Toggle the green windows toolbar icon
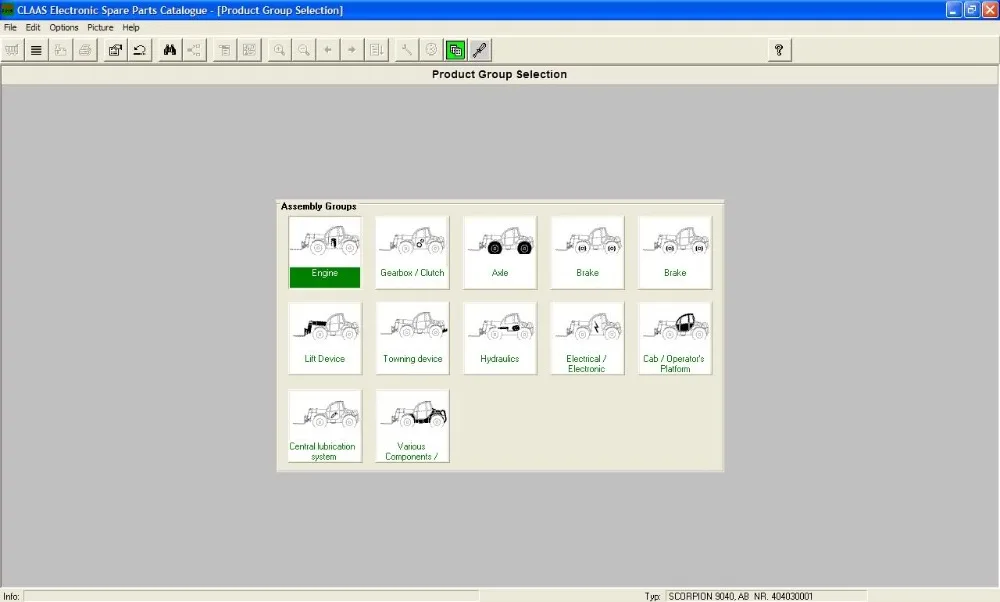The height and width of the screenshot is (602, 1000). (x=456, y=50)
